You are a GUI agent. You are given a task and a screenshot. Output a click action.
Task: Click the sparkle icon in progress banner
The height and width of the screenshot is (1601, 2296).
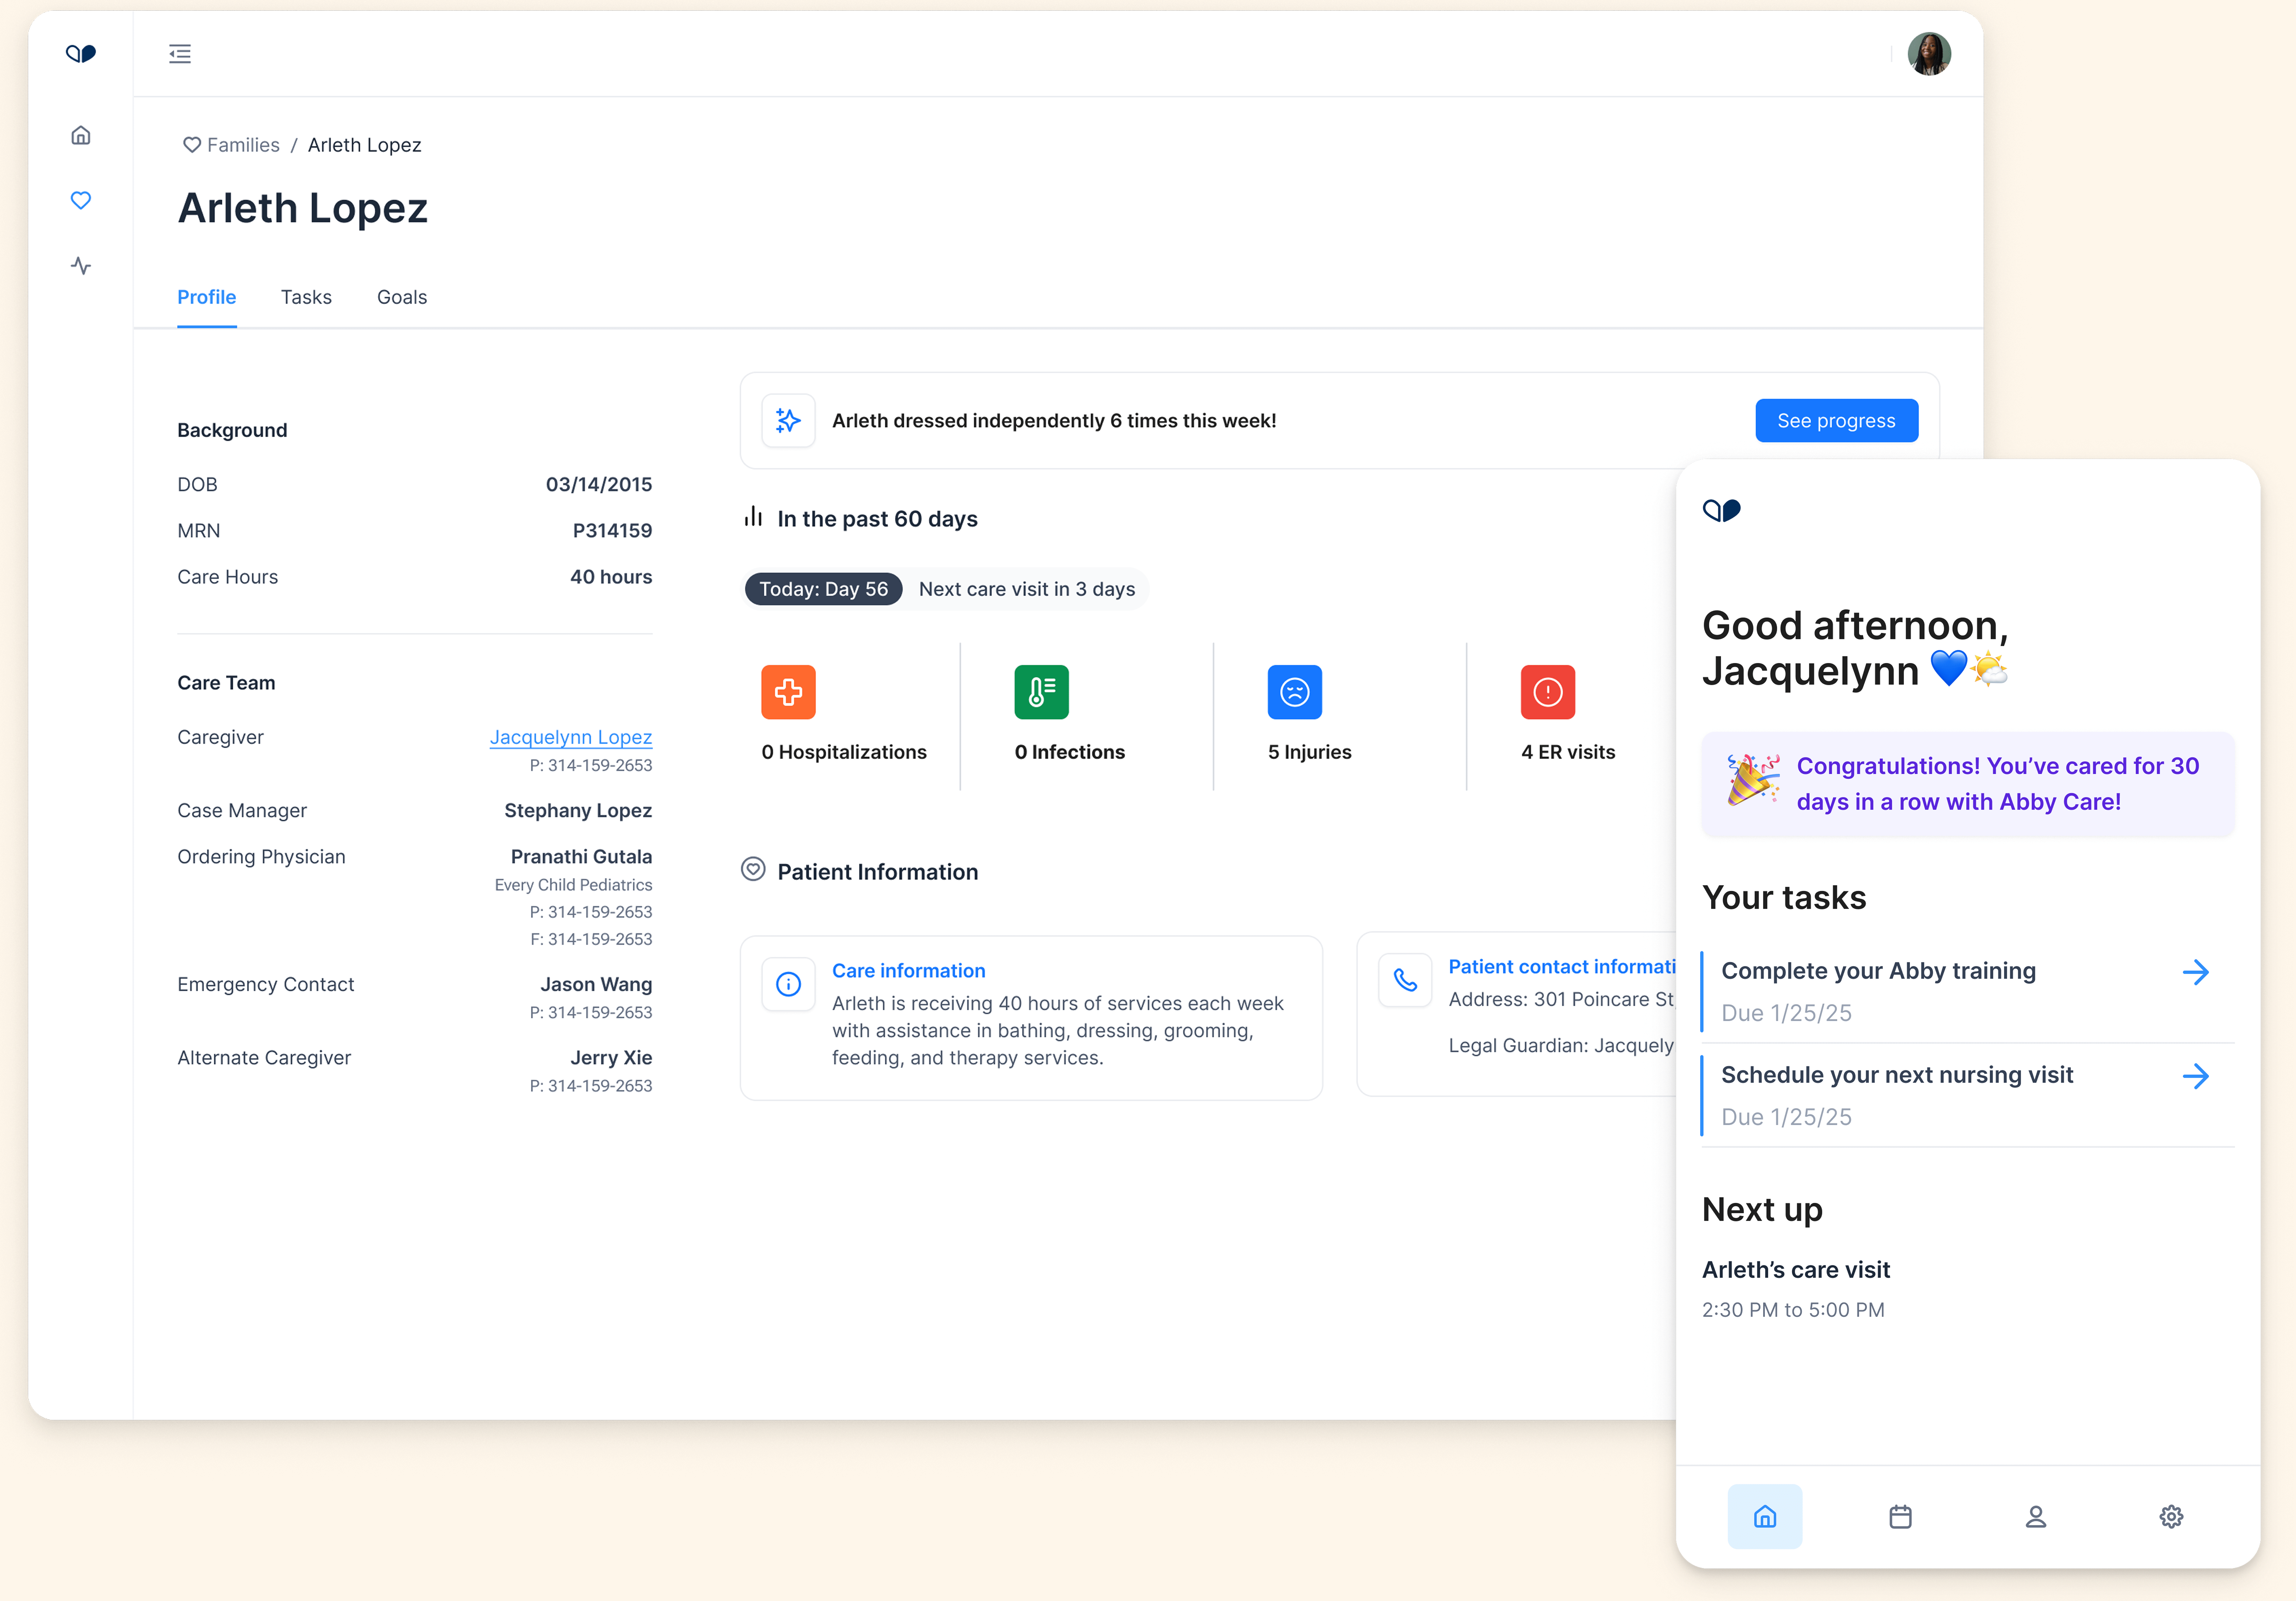[x=788, y=421]
